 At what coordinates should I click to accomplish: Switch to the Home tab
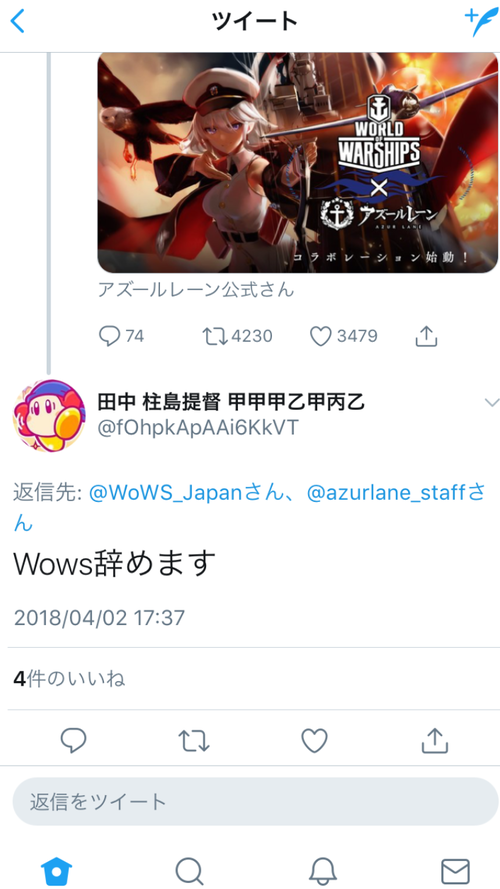click(57, 871)
